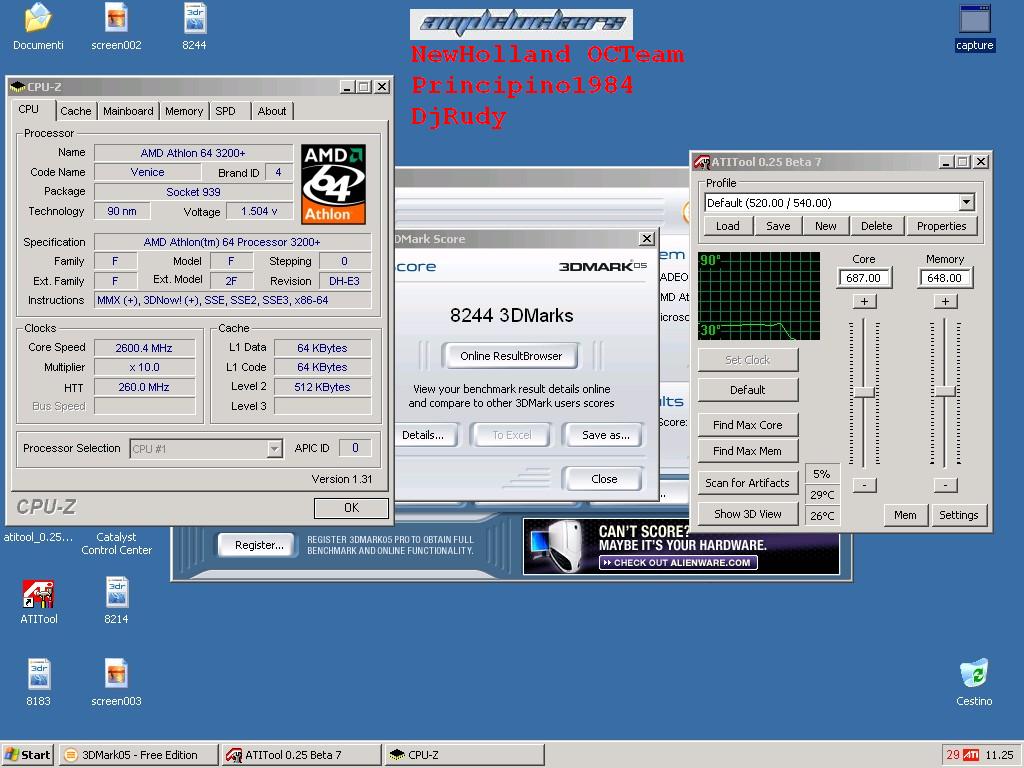Click Show 3D View in ATITool

(748, 514)
